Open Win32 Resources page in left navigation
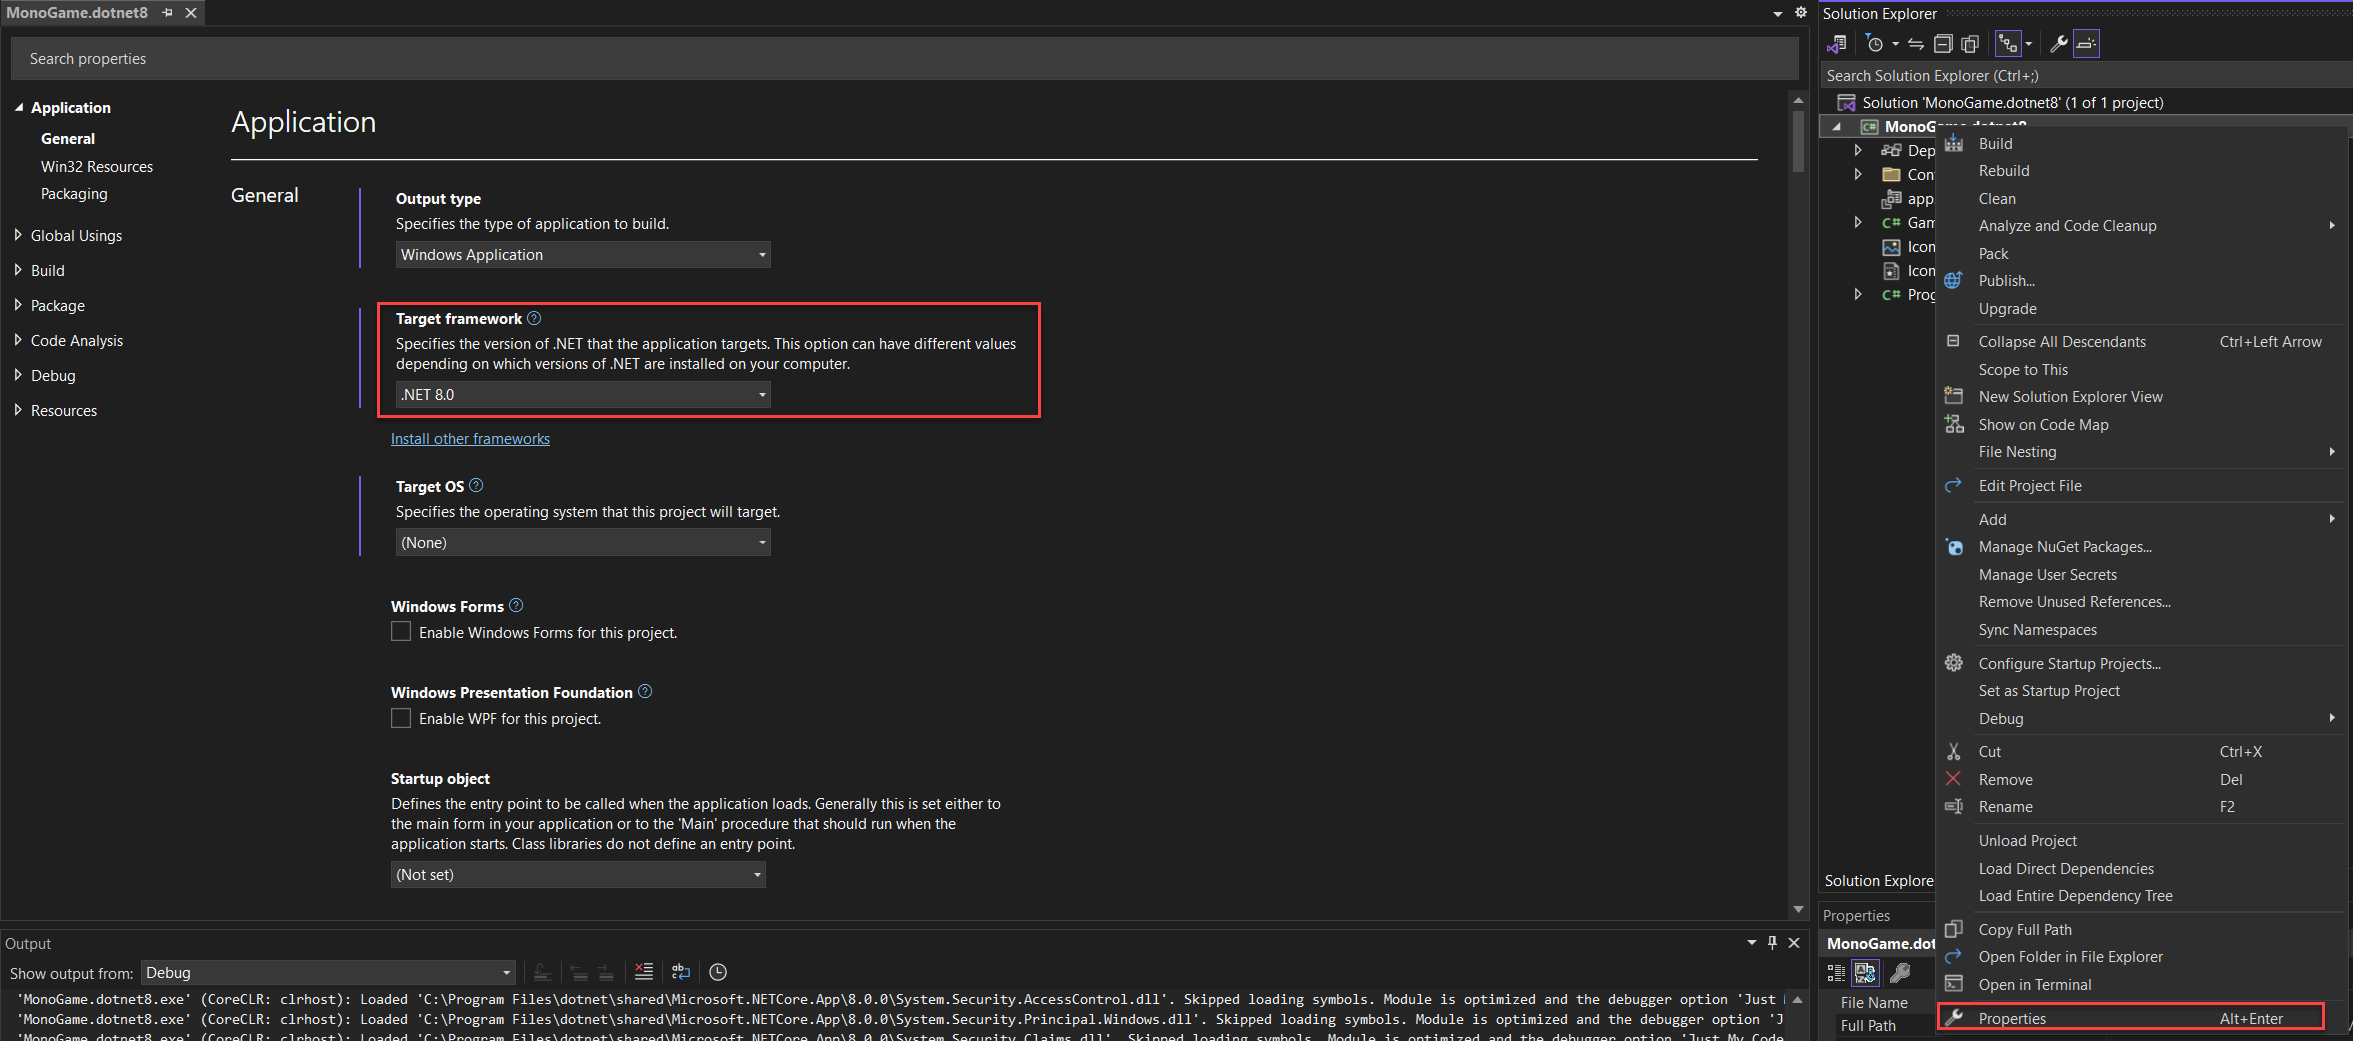Screen dimensions: 2353x1041 point(97,167)
